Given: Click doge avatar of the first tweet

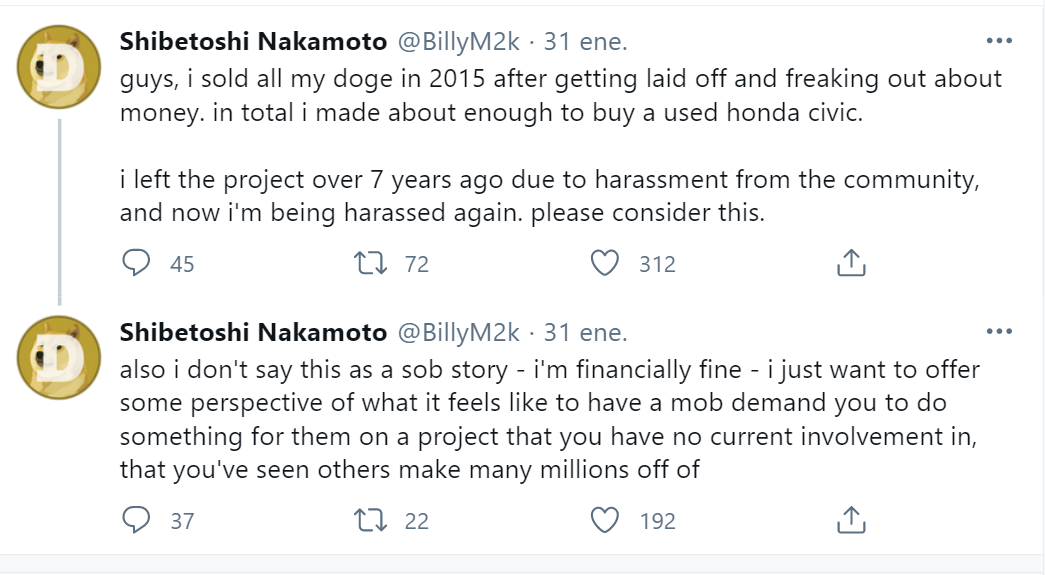Looking at the screenshot, I should pyautogui.click(x=59, y=67).
